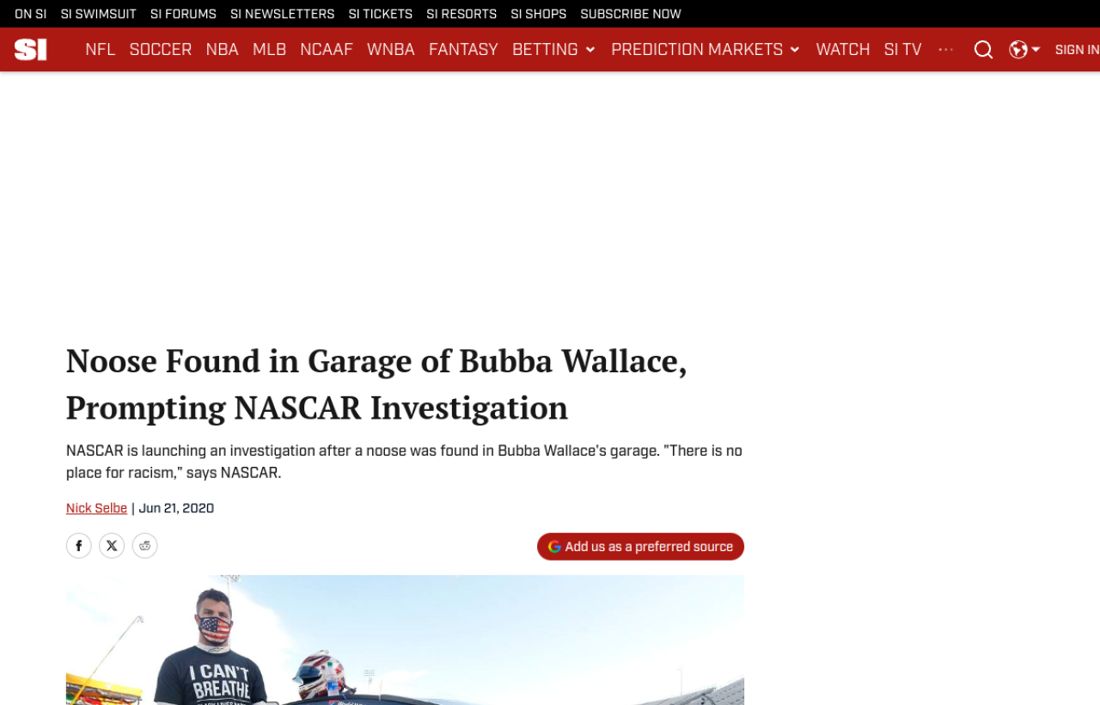Open SI TV
The height and width of the screenshot is (705, 1100).
point(903,50)
